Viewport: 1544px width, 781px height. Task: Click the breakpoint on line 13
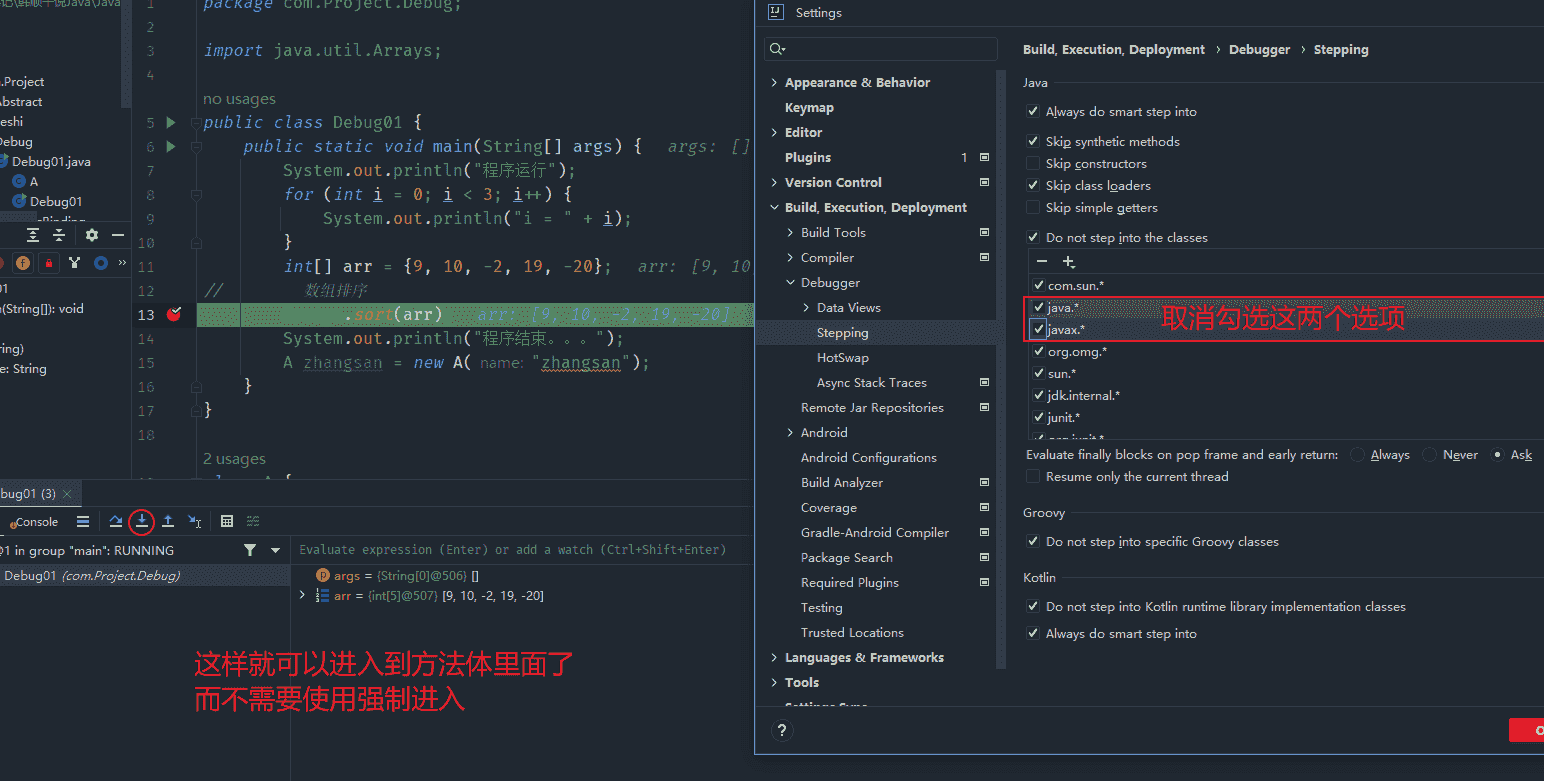(x=174, y=314)
